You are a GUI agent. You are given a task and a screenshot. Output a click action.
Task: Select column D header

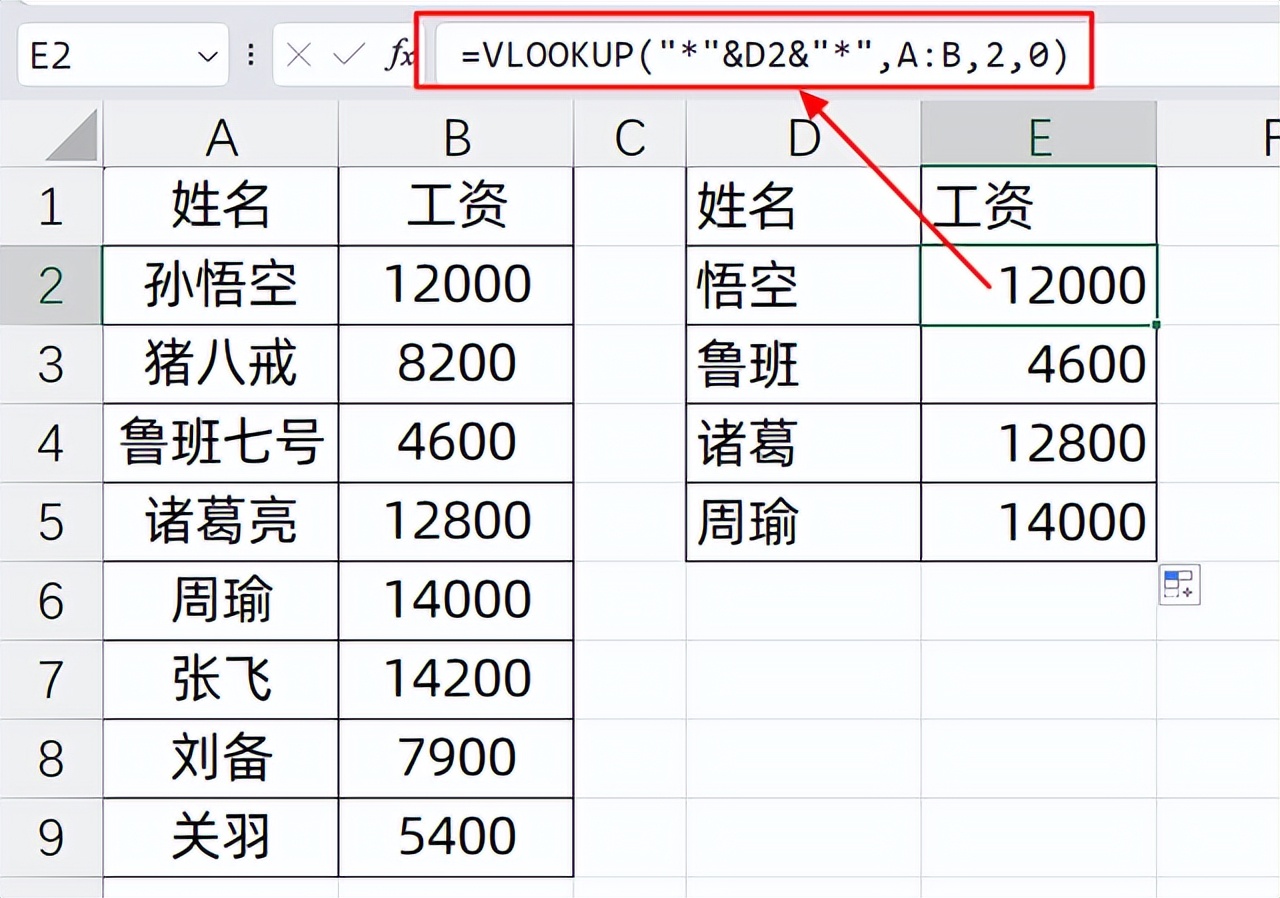tap(804, 136)
